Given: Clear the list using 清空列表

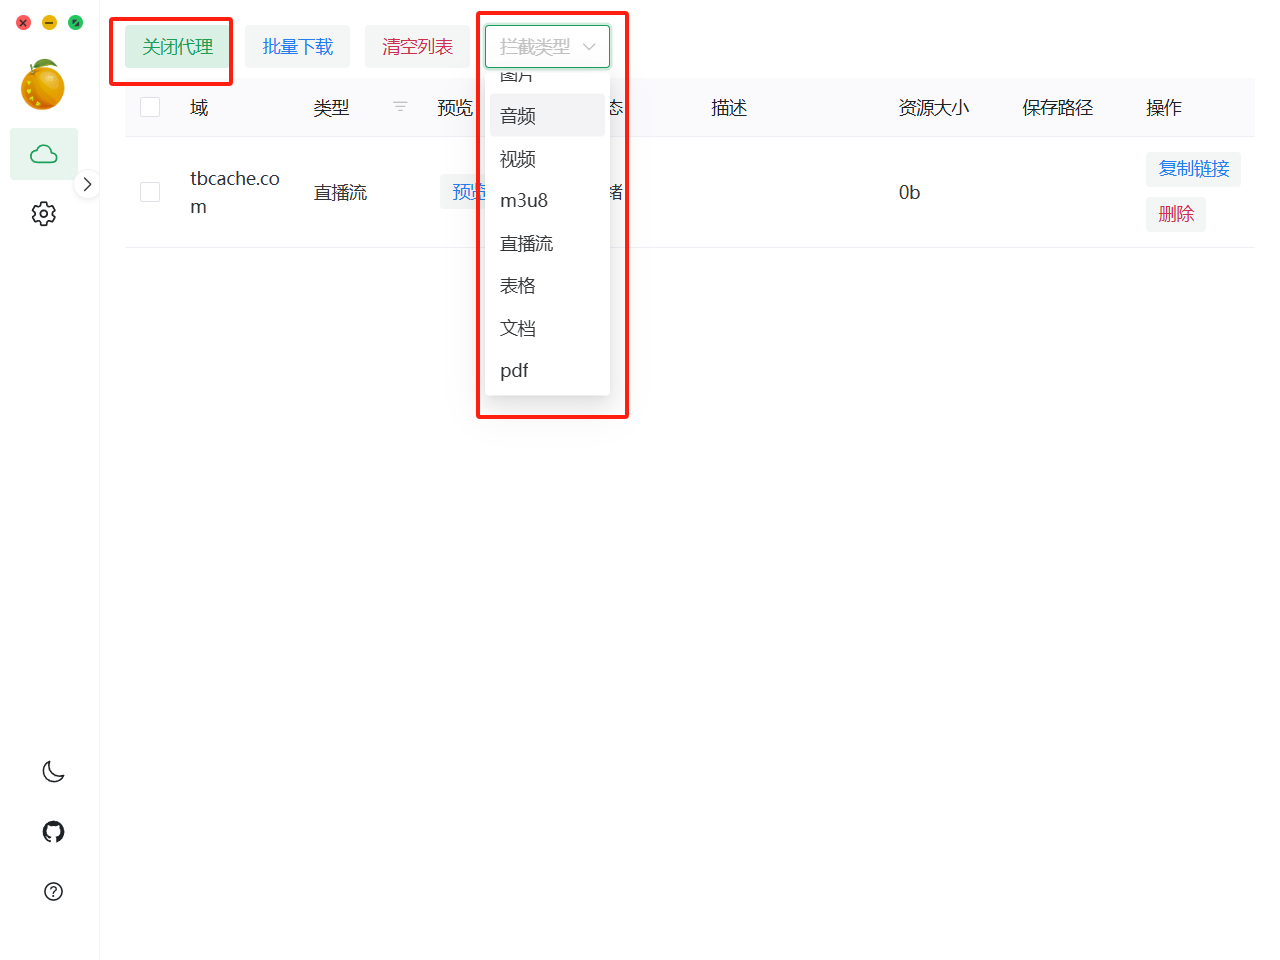Looking at the screenshot, I should 417,46.
